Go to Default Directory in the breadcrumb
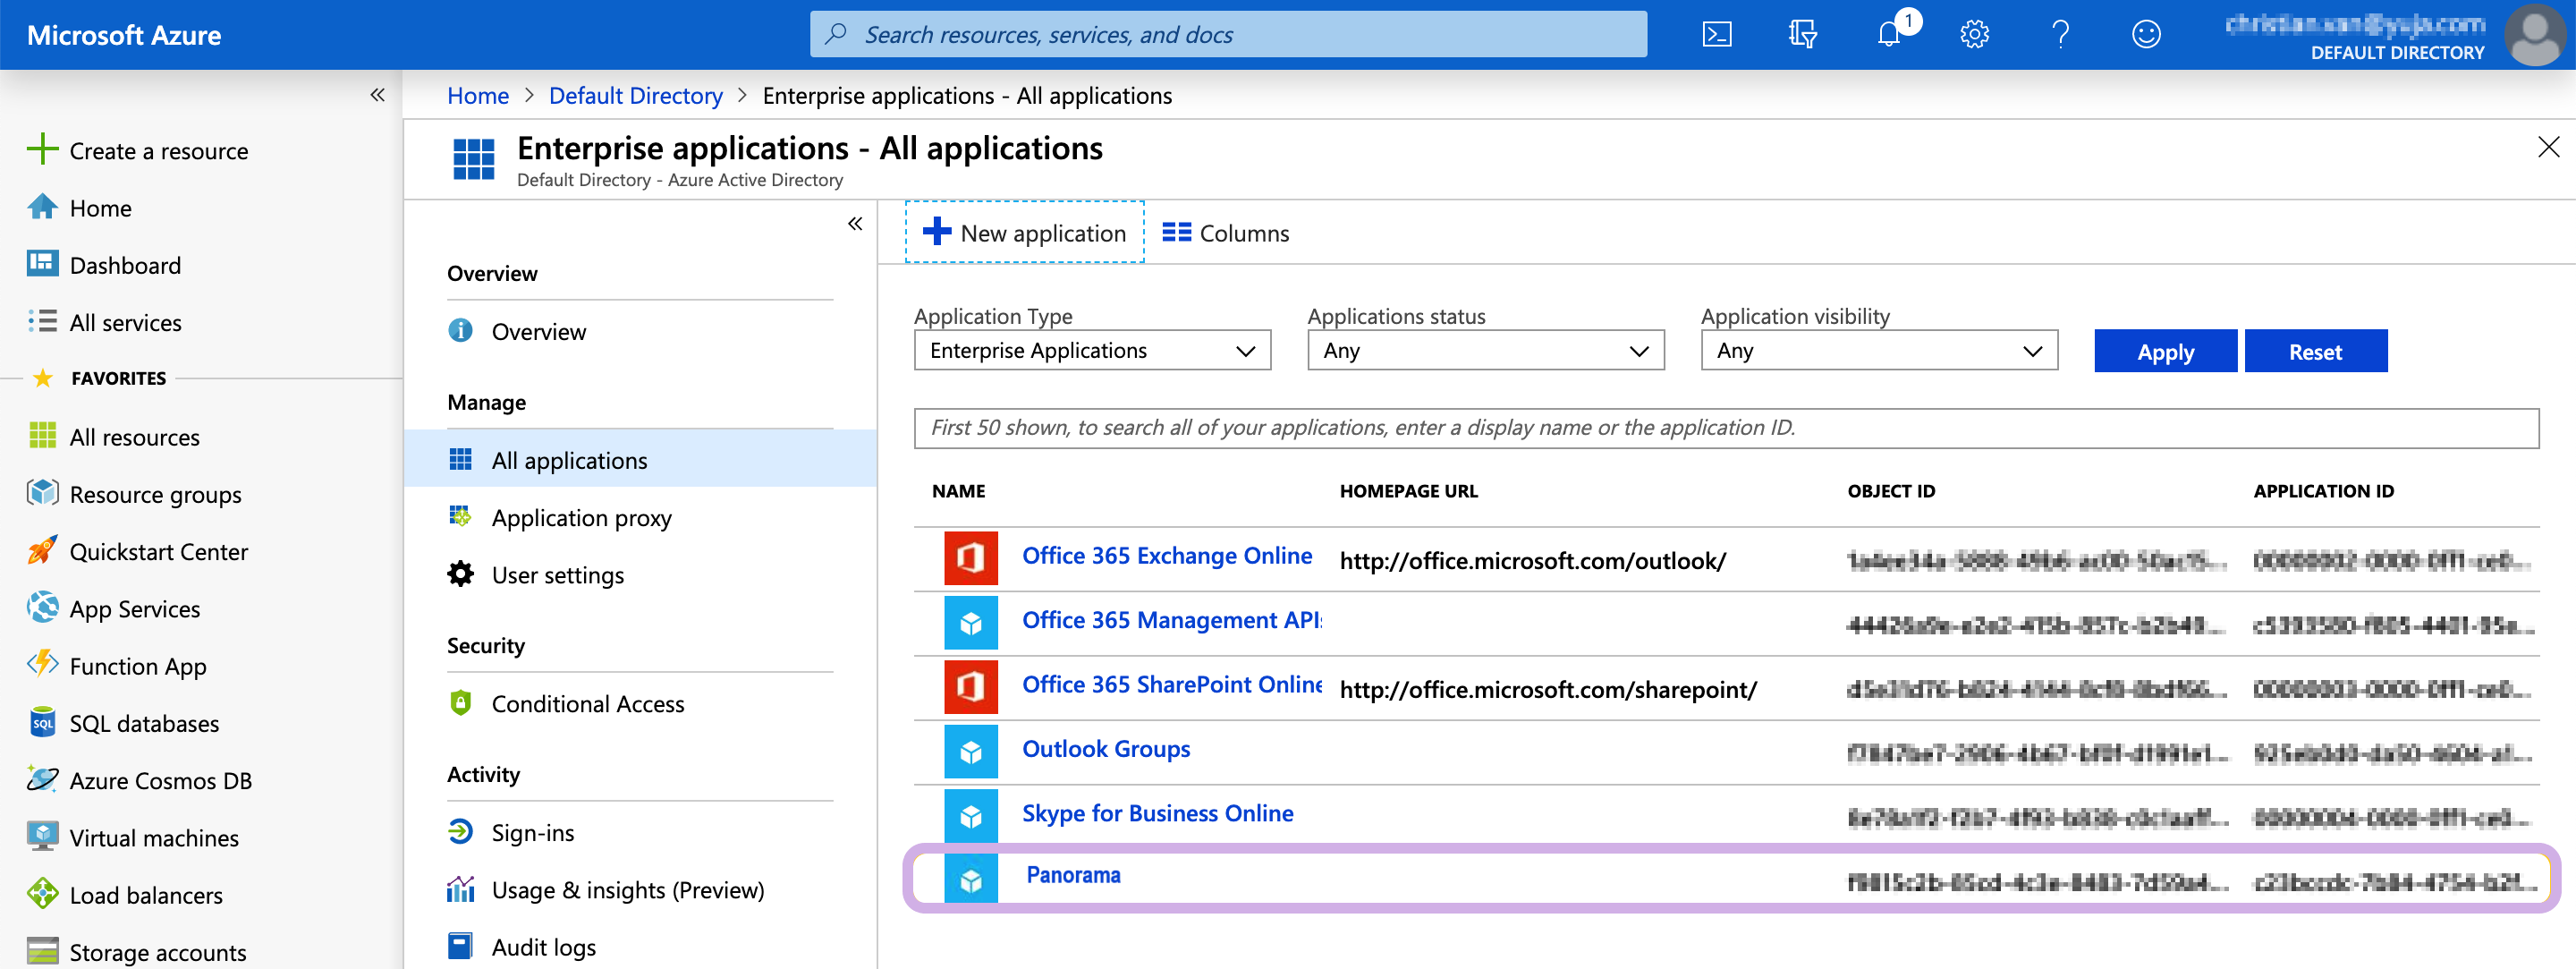 coord(636,96)
